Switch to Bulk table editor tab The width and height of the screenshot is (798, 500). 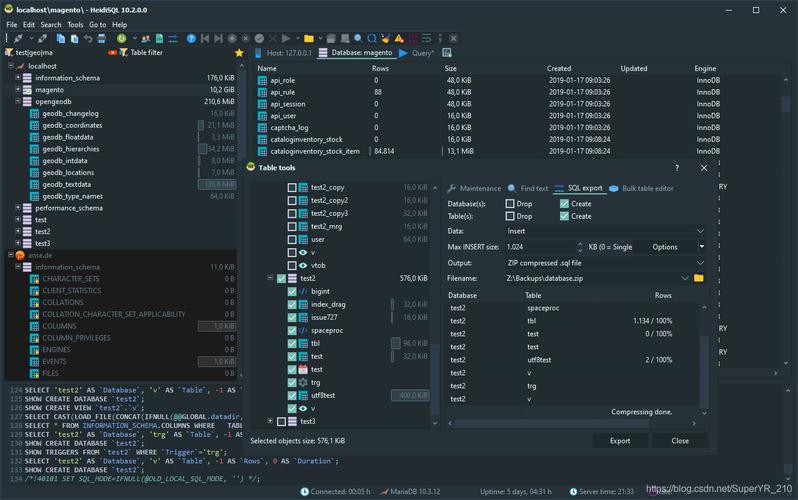click(641, 188)
